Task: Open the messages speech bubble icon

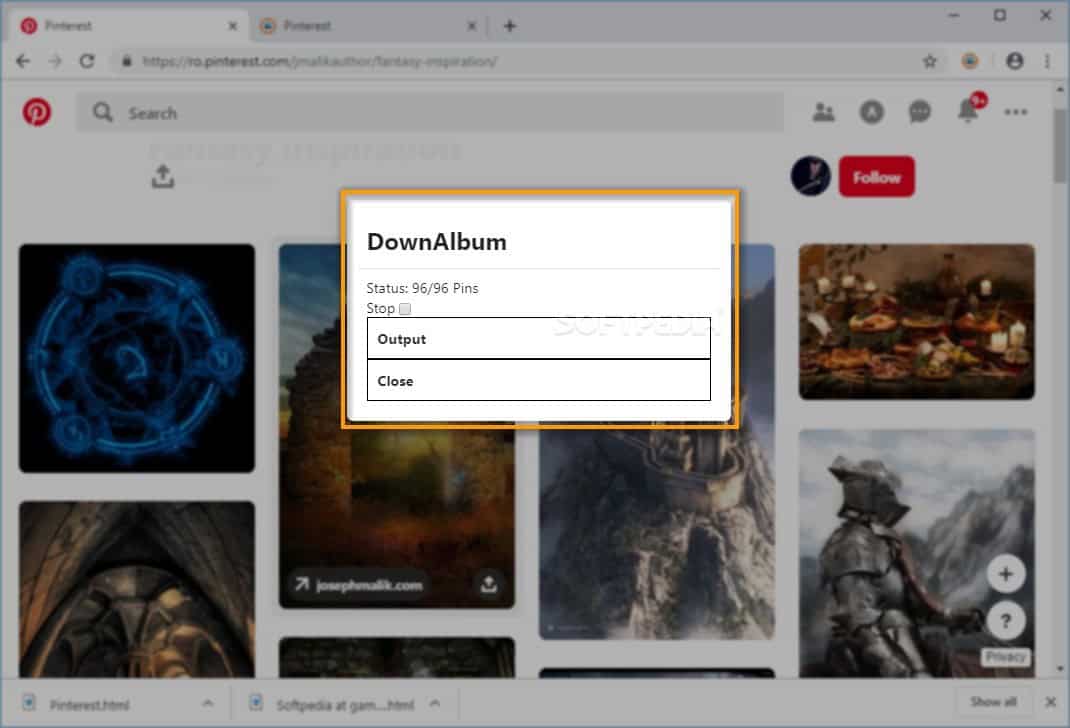Action: [920, 113]
